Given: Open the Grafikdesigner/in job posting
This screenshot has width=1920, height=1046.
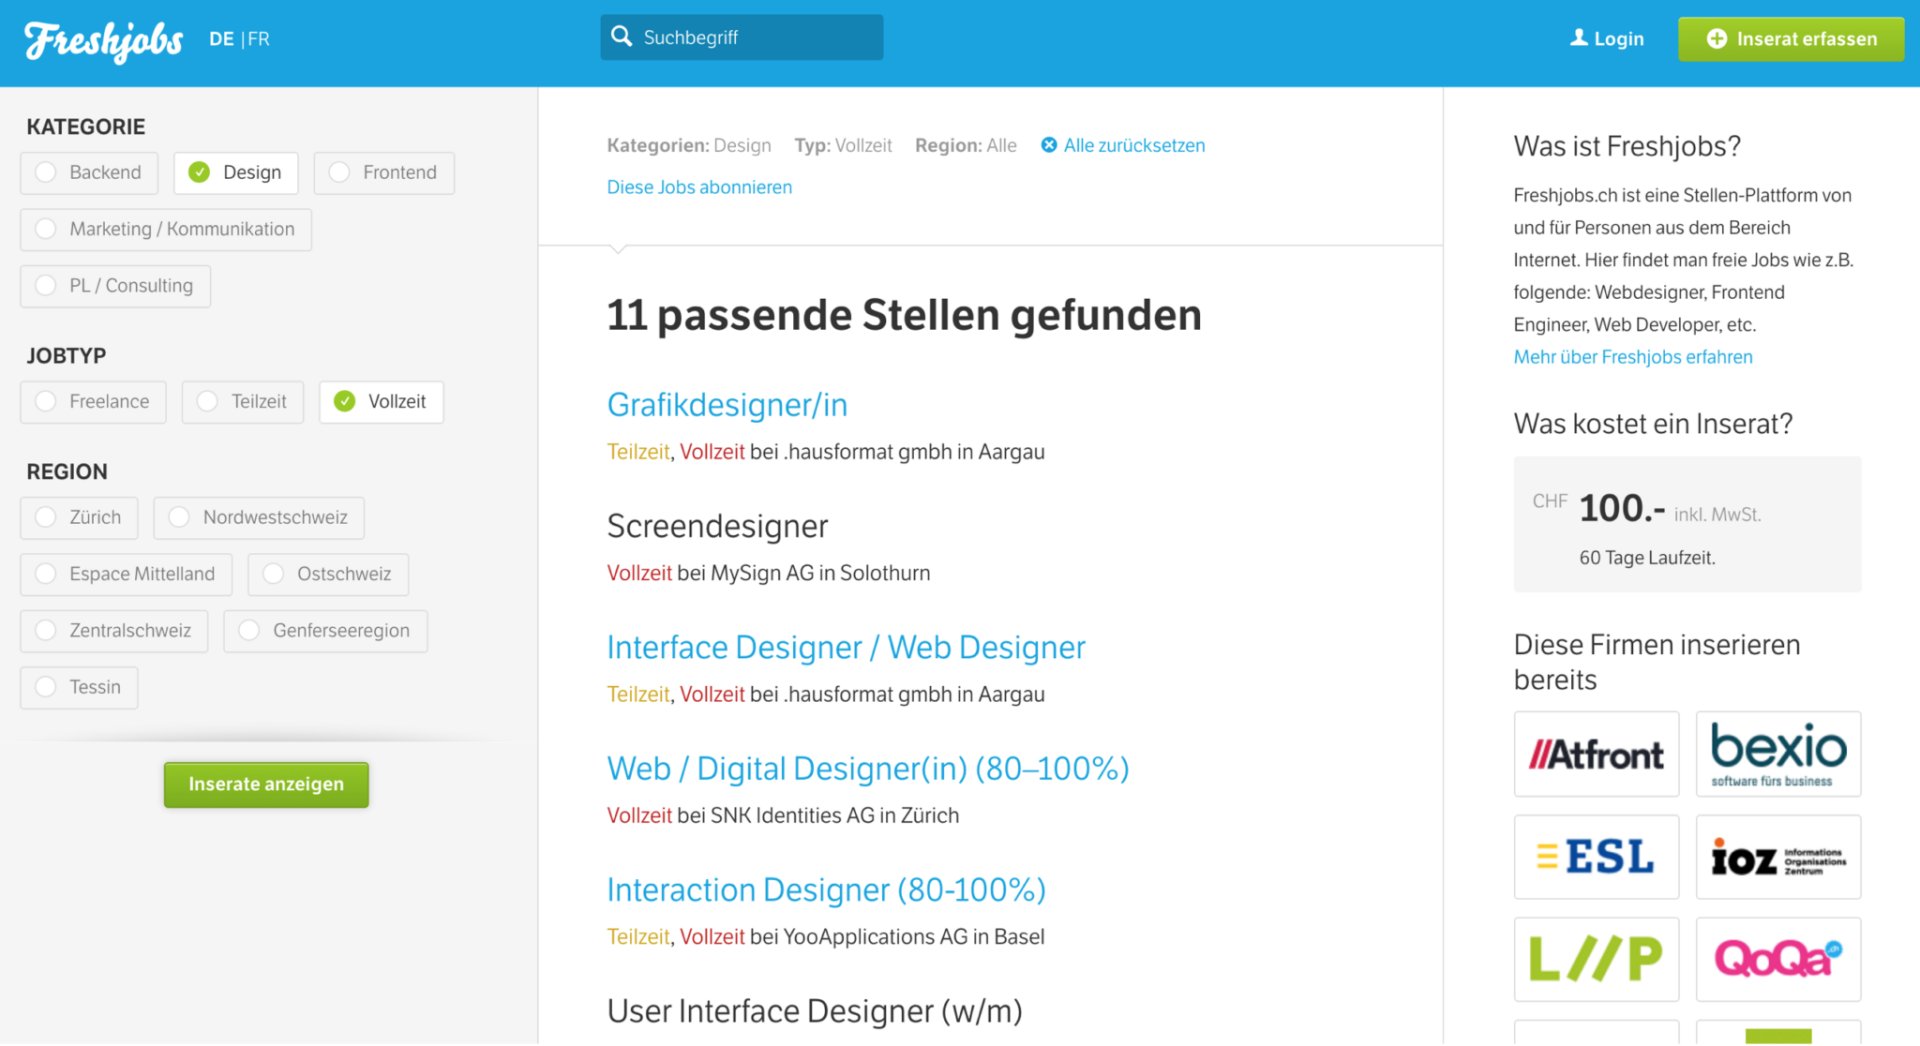Looking at the screenshot, I should tap(727, 404).
